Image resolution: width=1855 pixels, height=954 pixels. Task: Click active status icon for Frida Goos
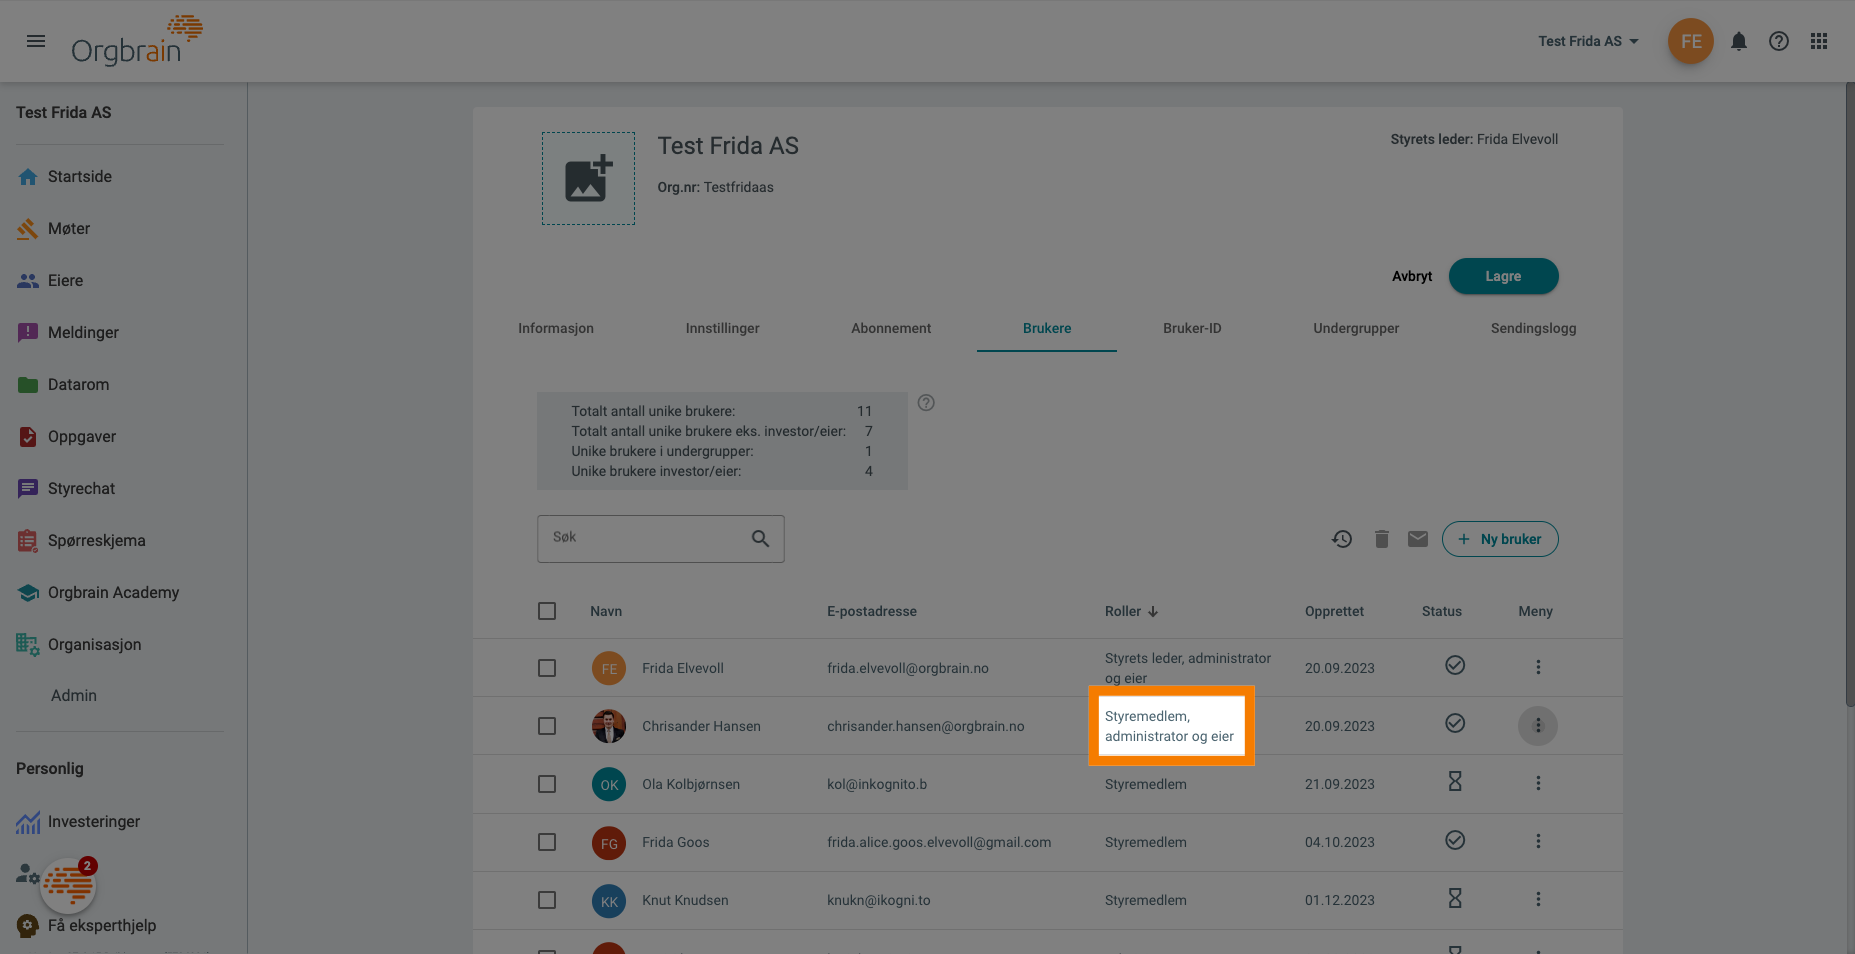click(1455, 840)
